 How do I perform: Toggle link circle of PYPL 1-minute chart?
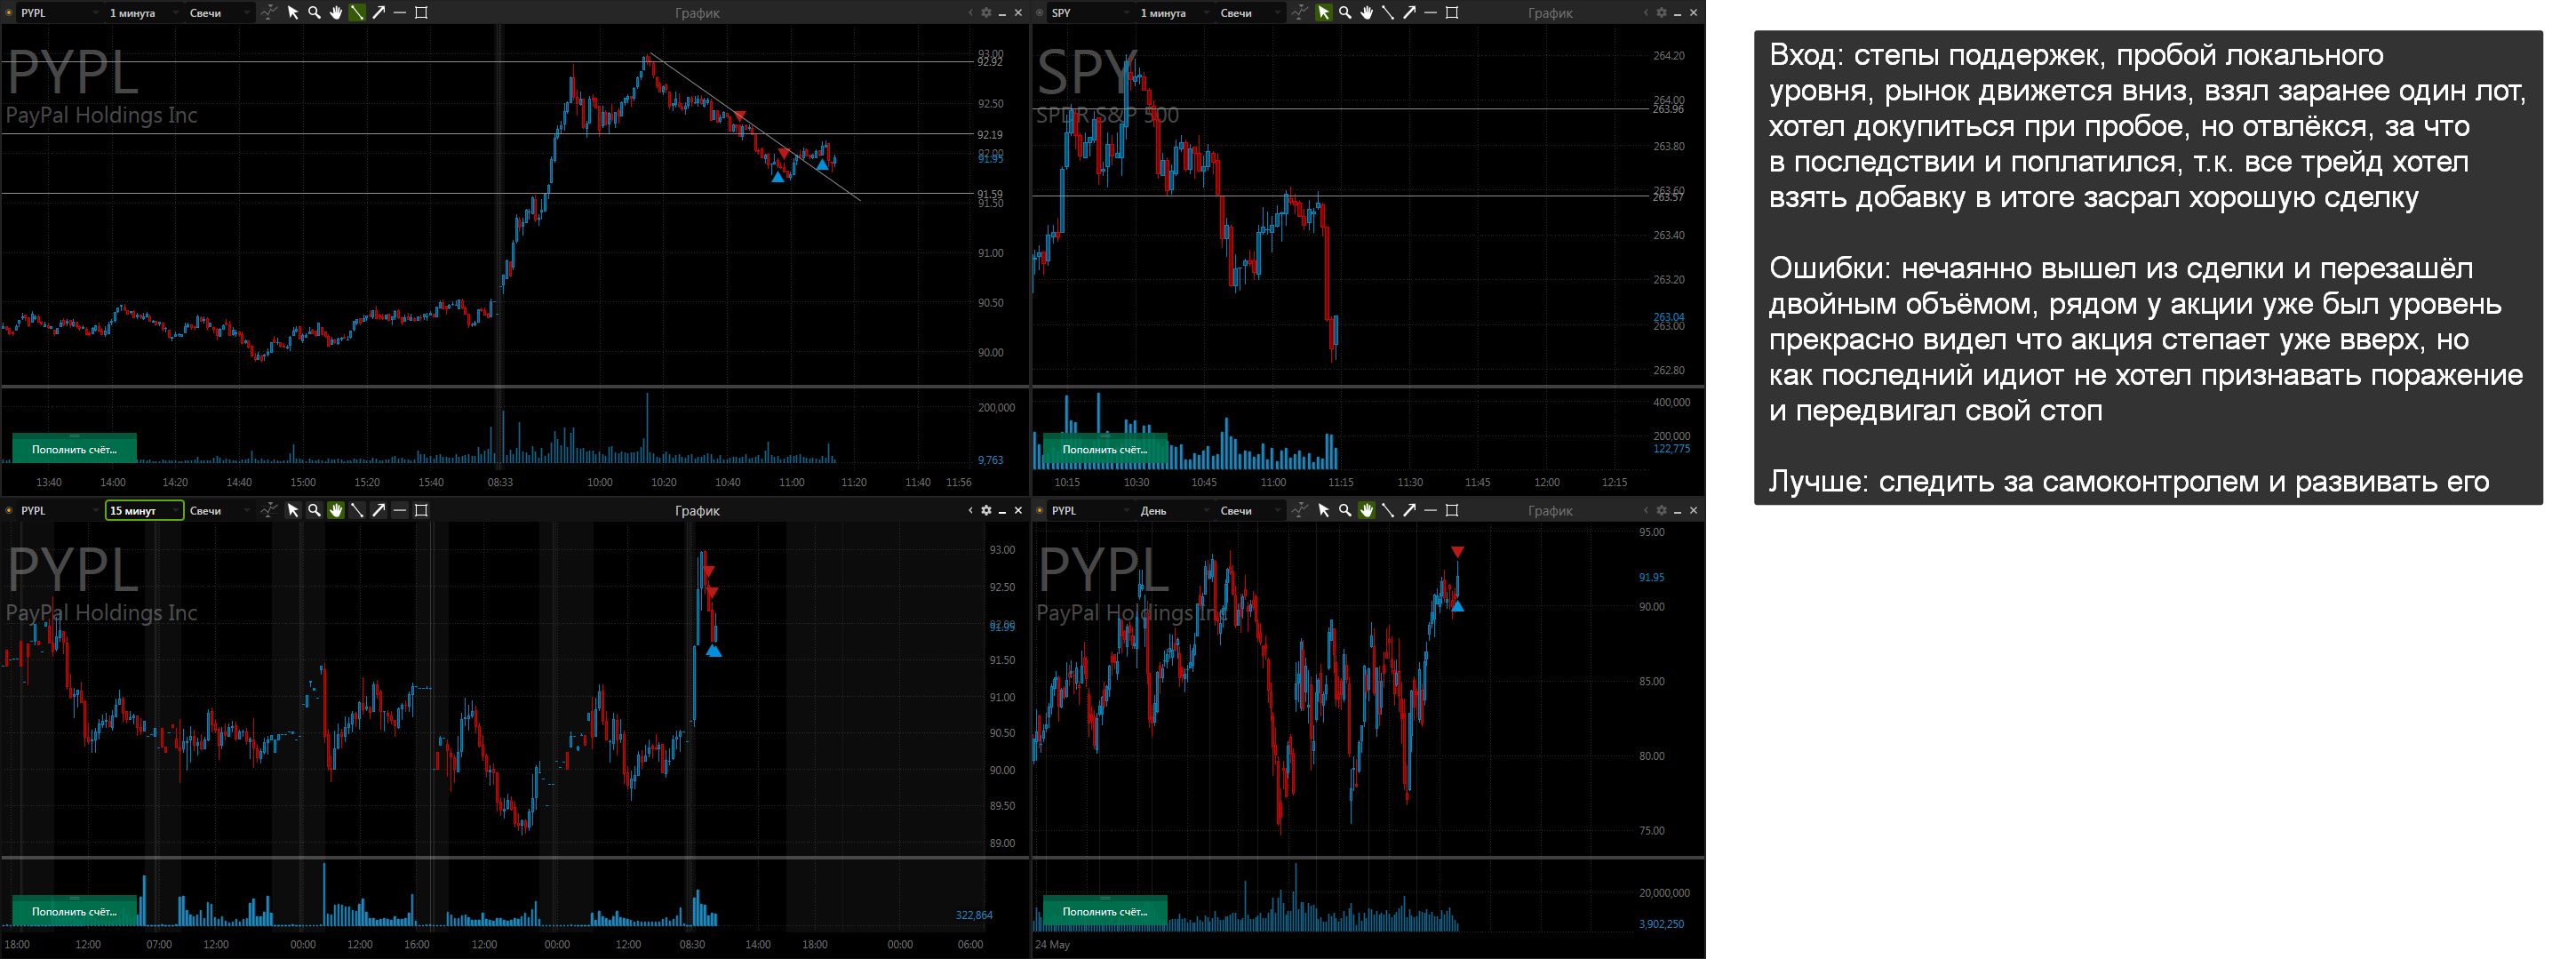[x=10, y=12]
